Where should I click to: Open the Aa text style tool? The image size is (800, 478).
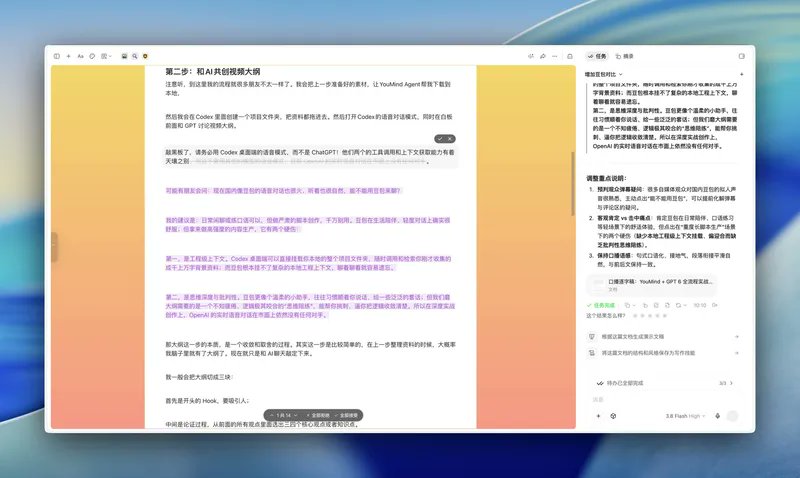click(80, 56)
